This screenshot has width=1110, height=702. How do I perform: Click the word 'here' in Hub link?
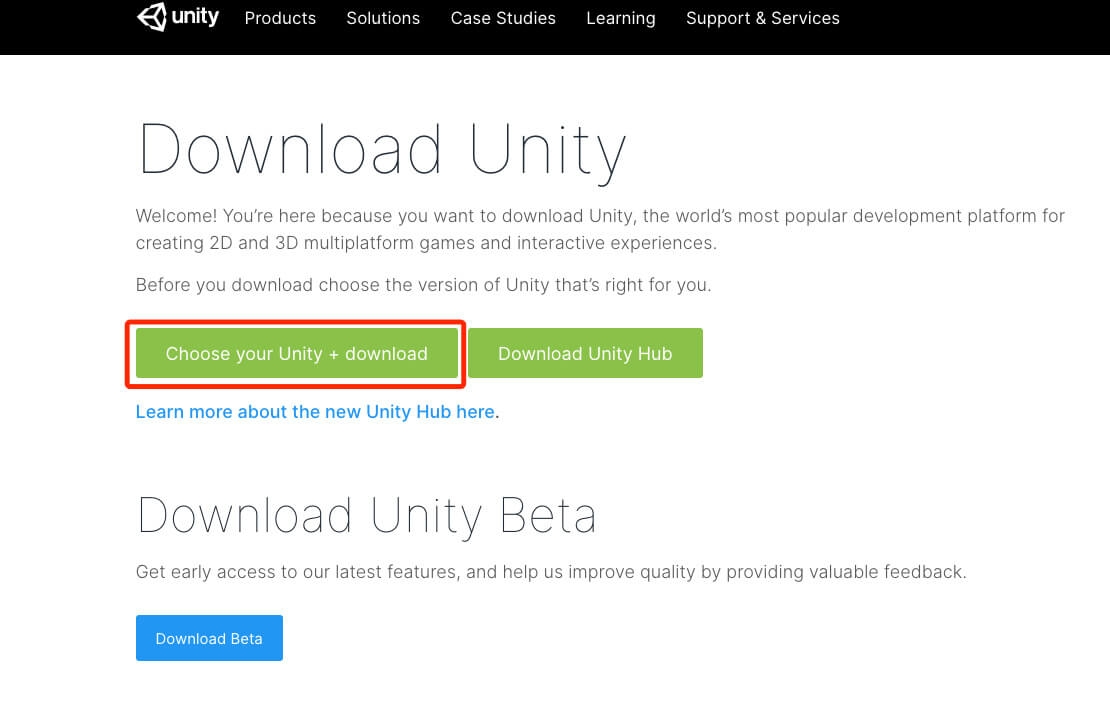(475, 412)
